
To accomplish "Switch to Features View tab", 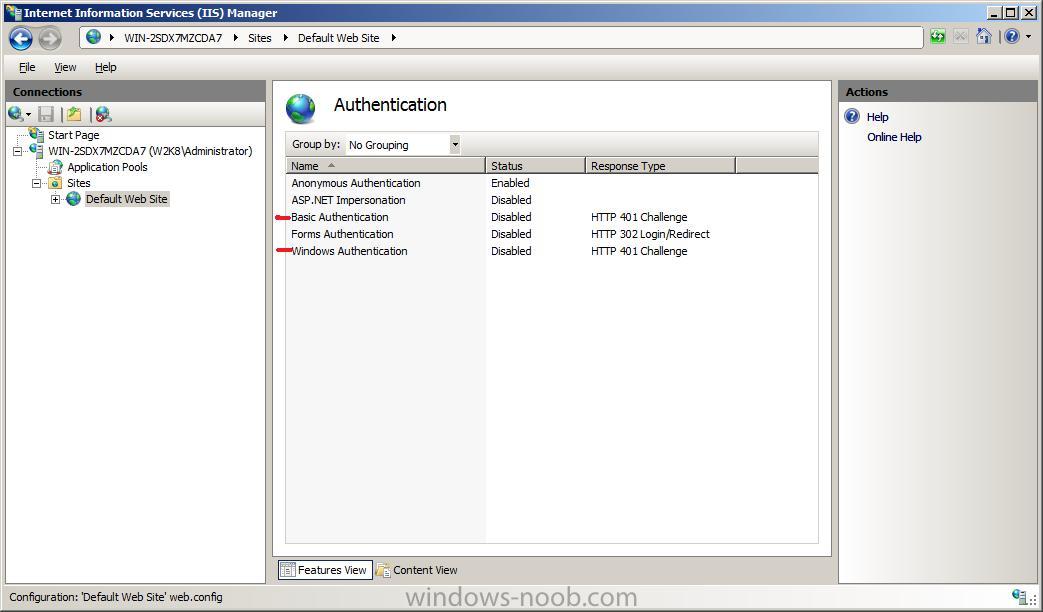I will click(325, 570).
